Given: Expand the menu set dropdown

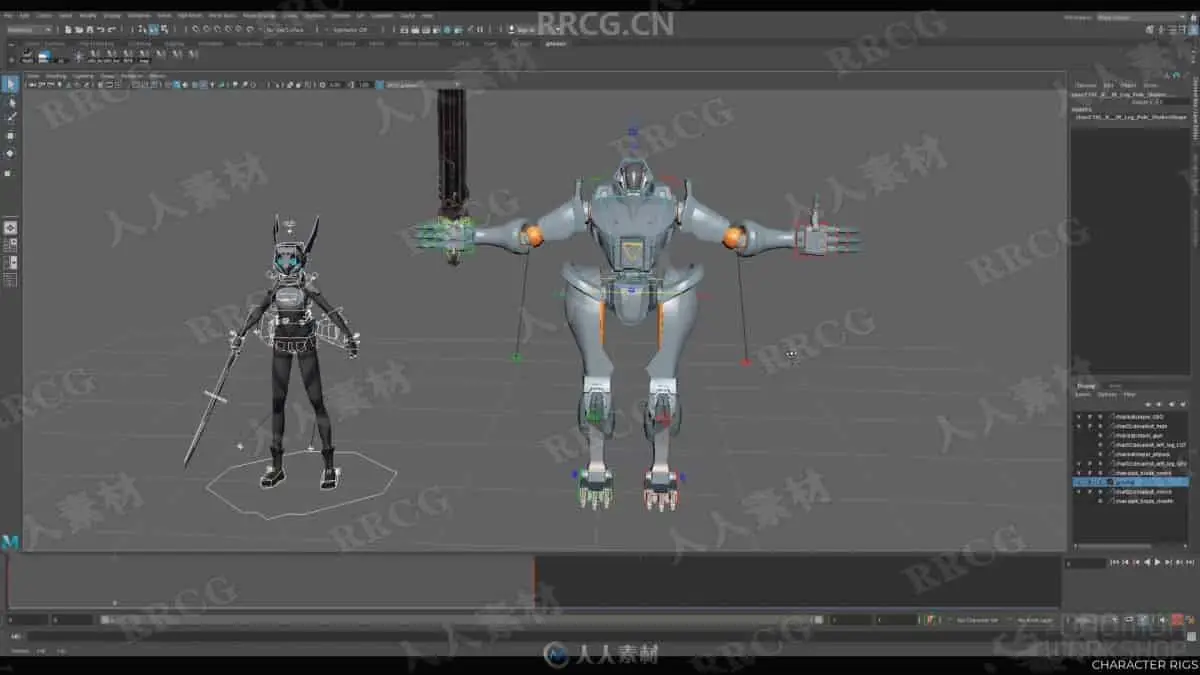Looking at the screenshot, I should [28, 30].
